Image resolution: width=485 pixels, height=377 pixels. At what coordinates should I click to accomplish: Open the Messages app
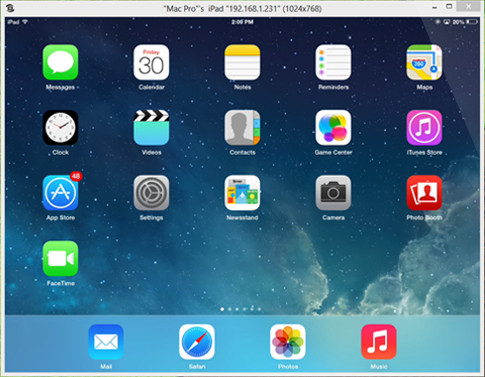coord(60,62)
